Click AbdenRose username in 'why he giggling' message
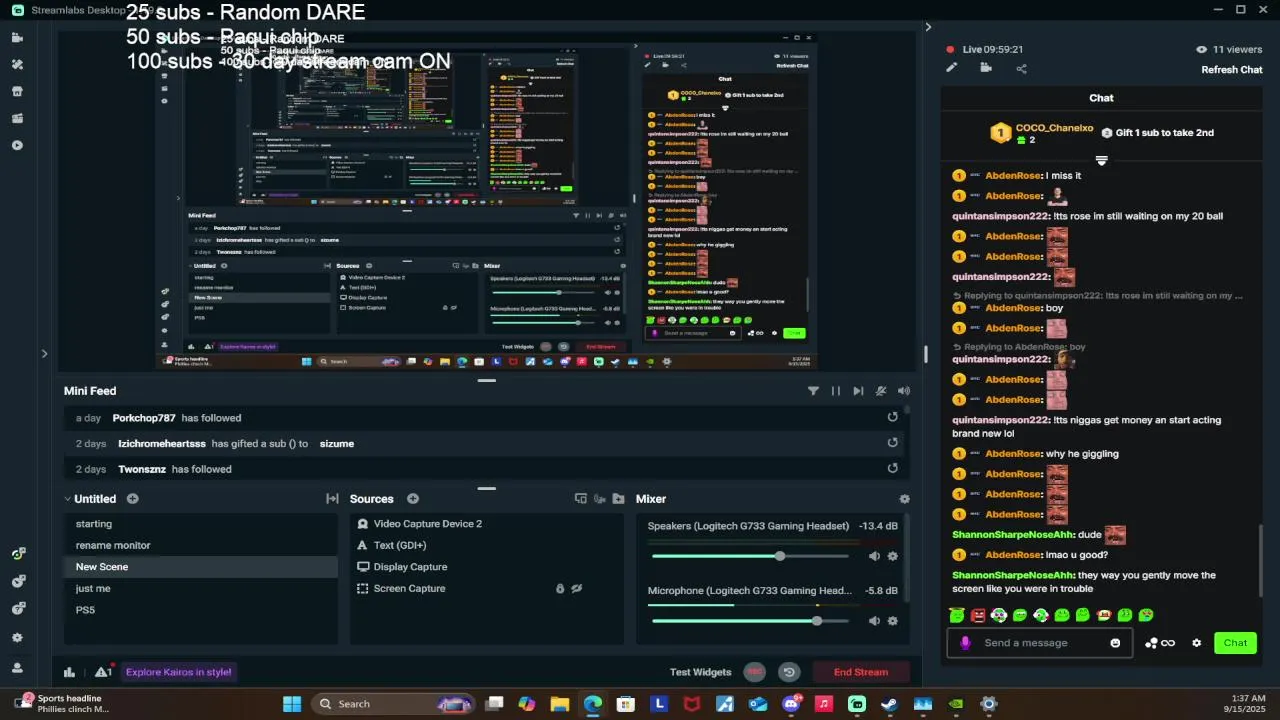Viewport: 1280px width, 720px height. pyautogui.click(x=1013, y=454)
